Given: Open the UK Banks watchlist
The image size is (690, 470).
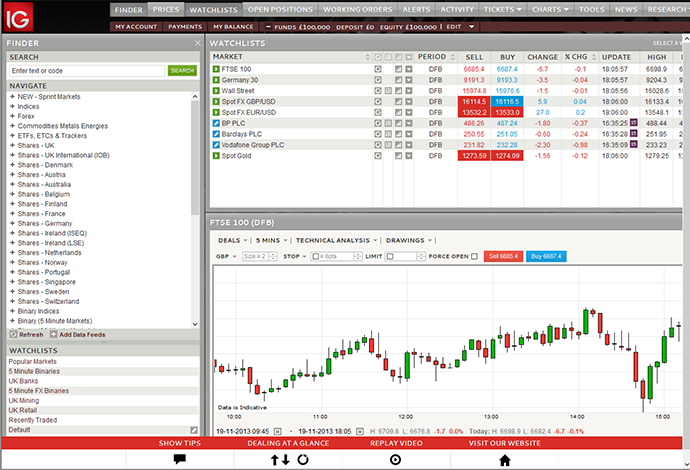Looking at the screenshot, I should pos(23,381).
